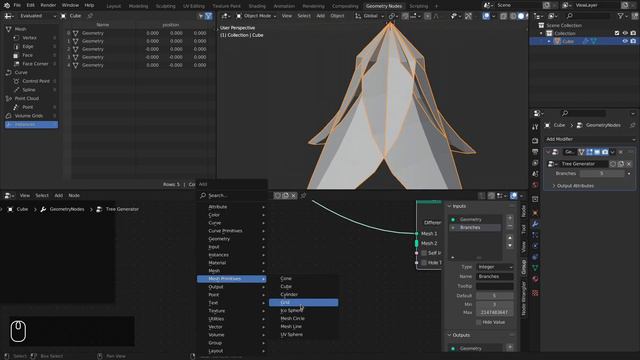Open viewport View menu
Image resolution: width=640 pixels, height=360 pixels.
click(x=287, y=16)
